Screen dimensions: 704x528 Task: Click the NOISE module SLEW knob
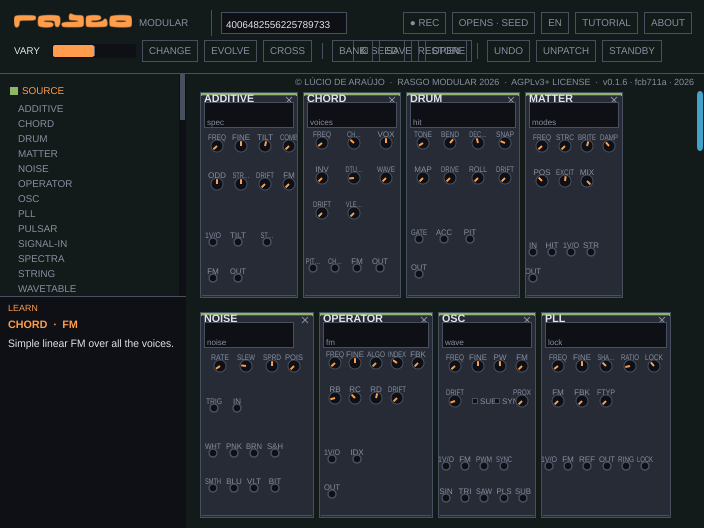pyautogui.click(x=246, y=366)
